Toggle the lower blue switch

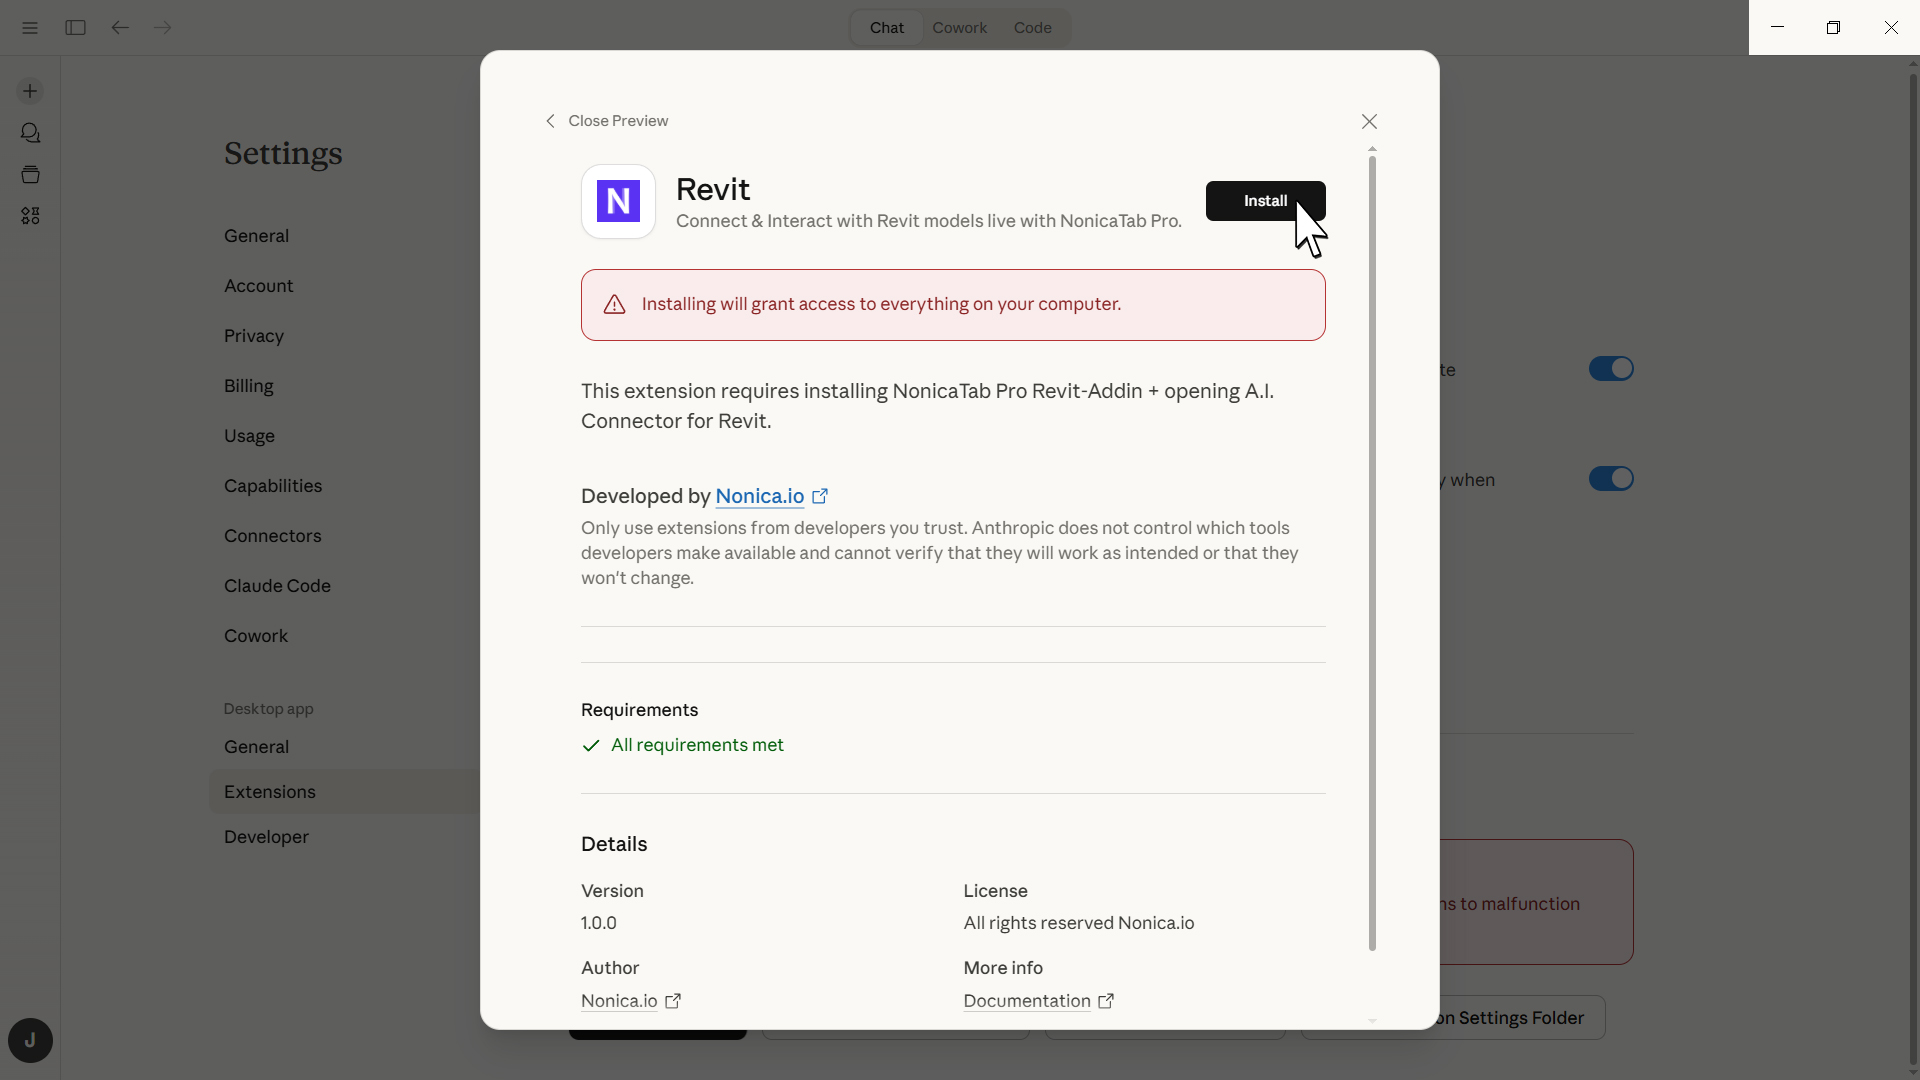[1610, 479]
